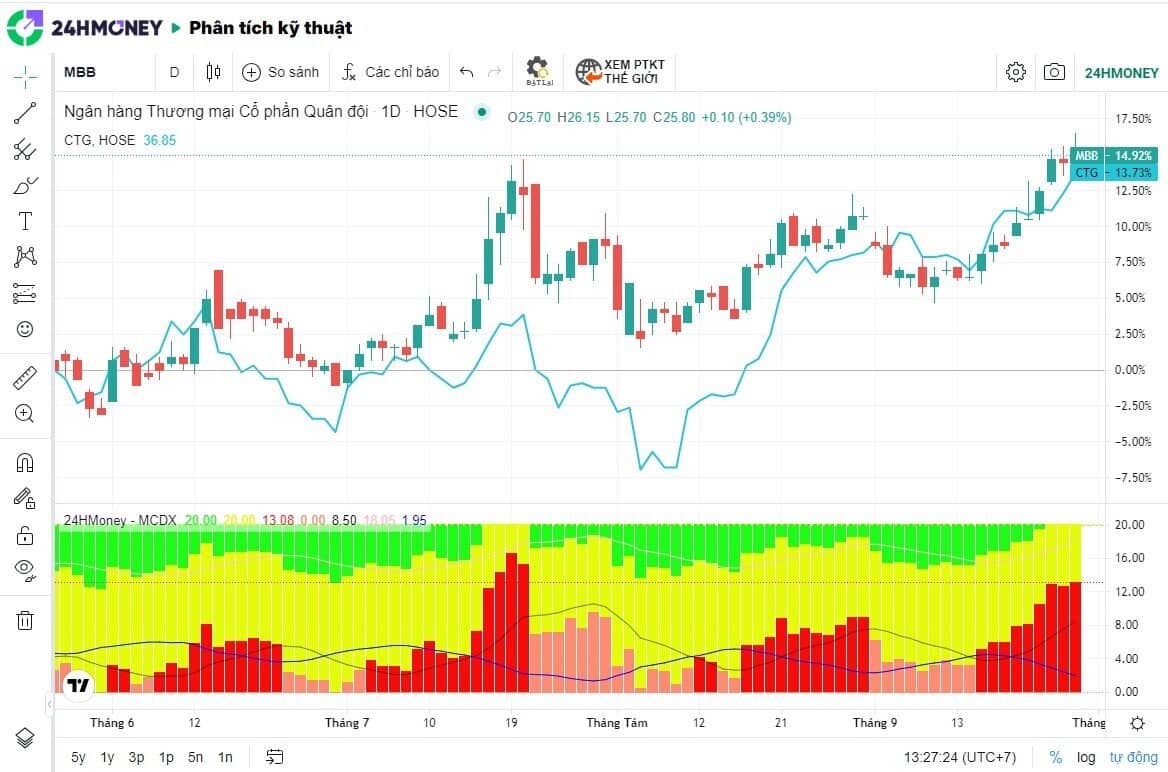Open the 13:27:24 (UTC+7) timezone menu
Viewport: 1168px width, 772px height.
click(959, 757)
